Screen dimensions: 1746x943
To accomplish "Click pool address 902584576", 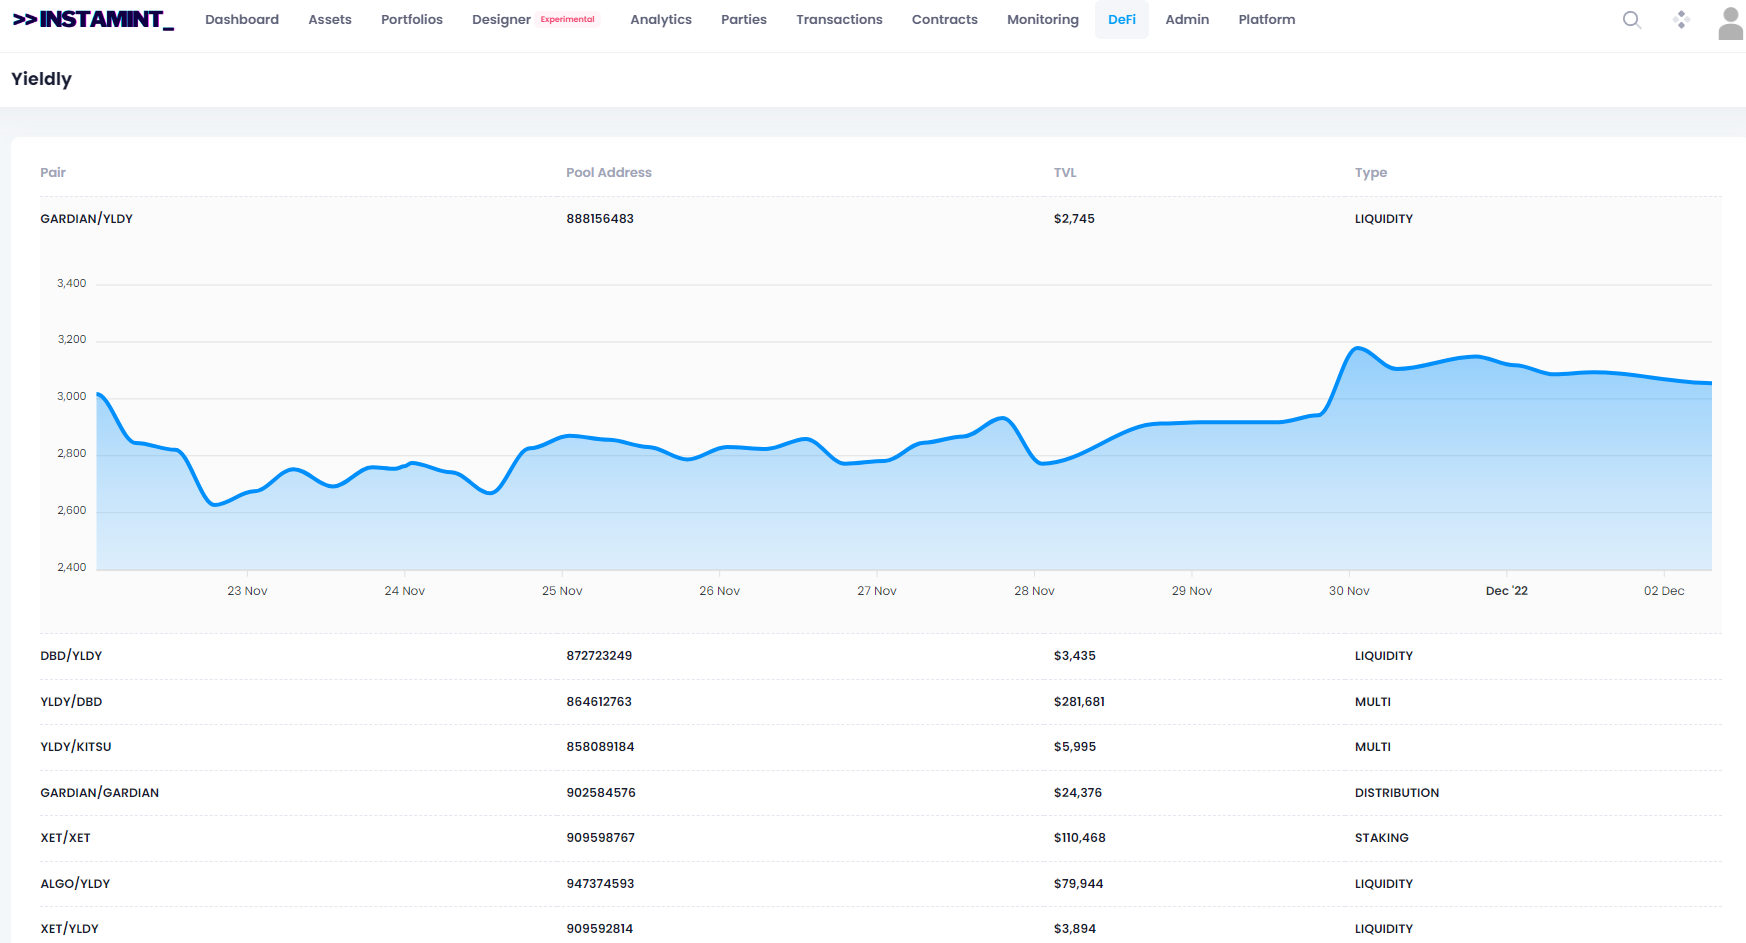I will (x=601, y=793).
